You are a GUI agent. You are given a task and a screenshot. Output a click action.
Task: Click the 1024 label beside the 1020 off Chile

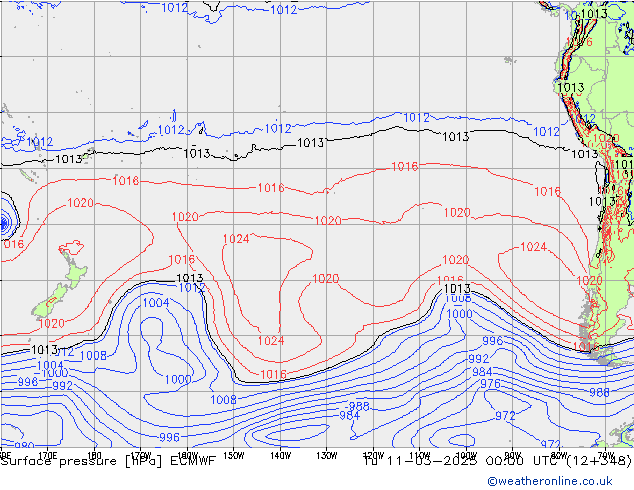pyautogui.click(x=533, y=247)
